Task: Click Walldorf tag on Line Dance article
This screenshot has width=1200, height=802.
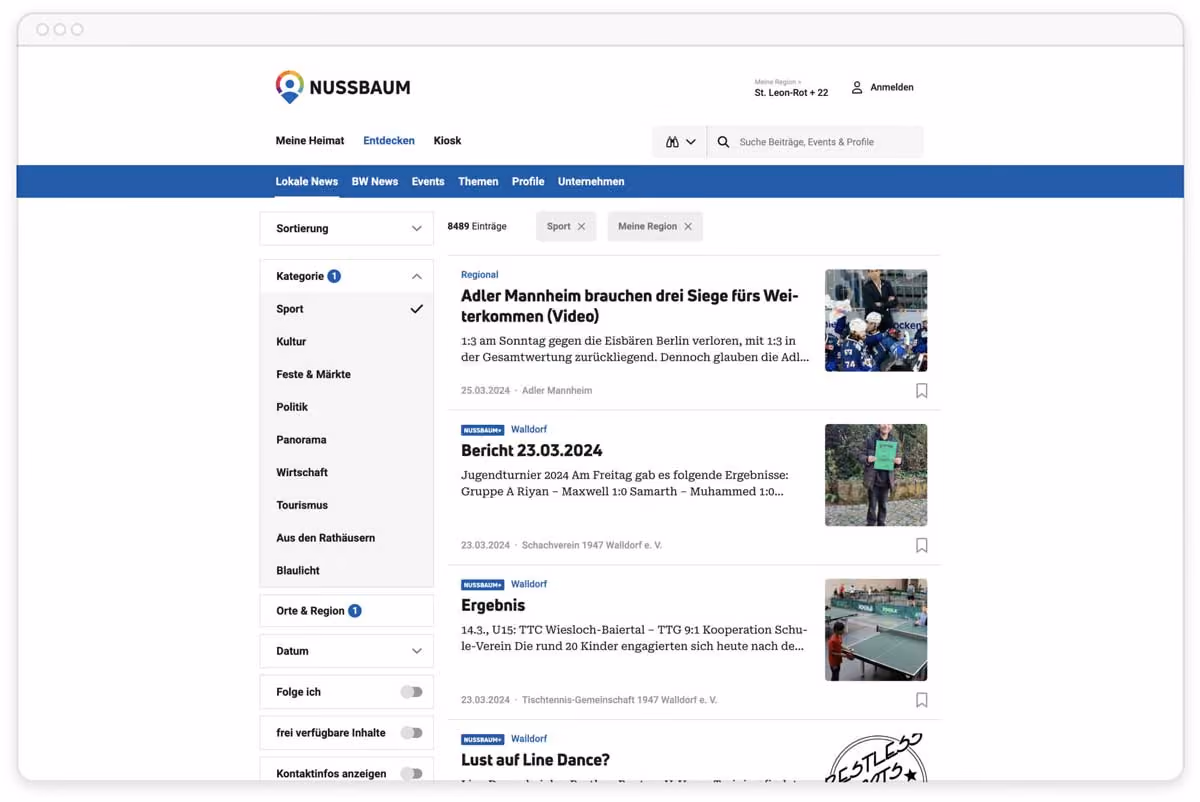Action: click(529, 740)
